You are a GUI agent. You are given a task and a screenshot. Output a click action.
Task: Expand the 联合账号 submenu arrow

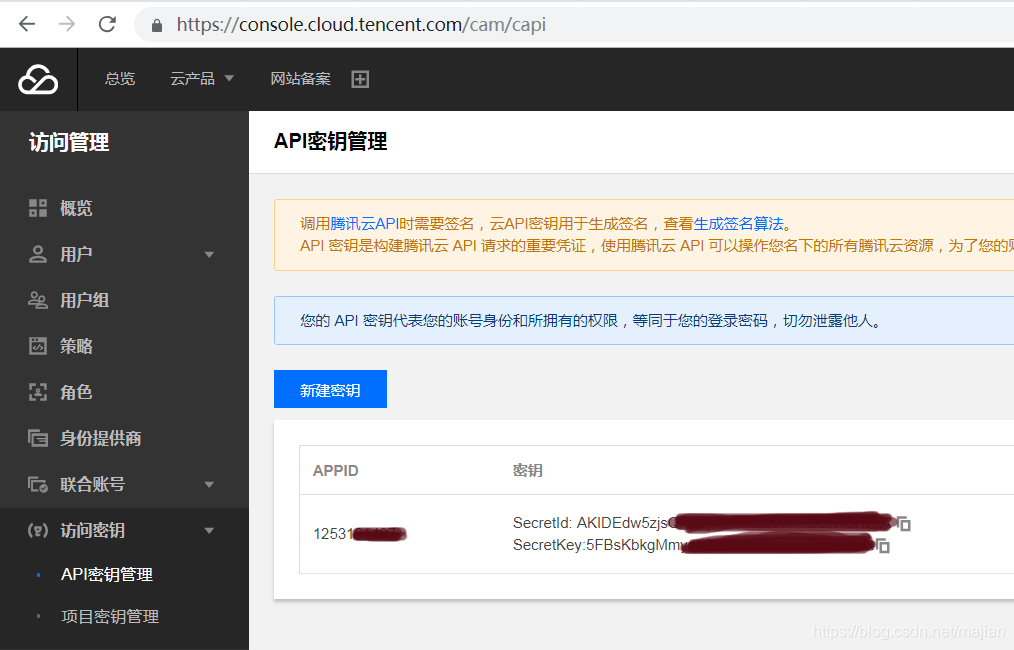209,484
